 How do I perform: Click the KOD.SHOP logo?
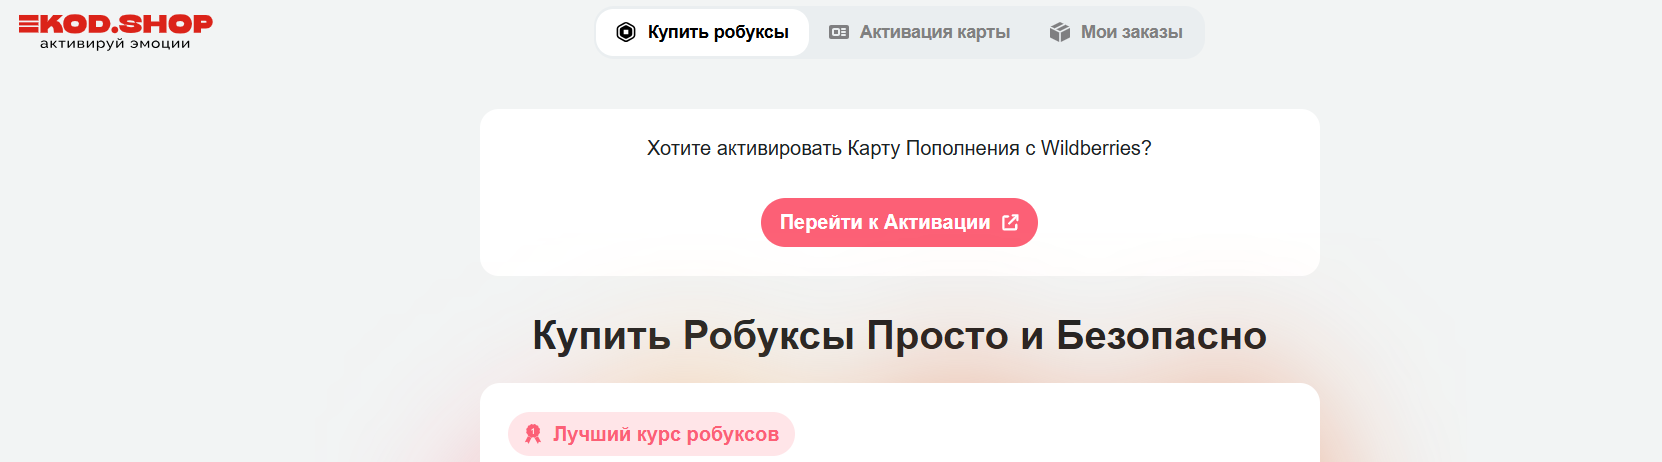[x=115, y=31]
